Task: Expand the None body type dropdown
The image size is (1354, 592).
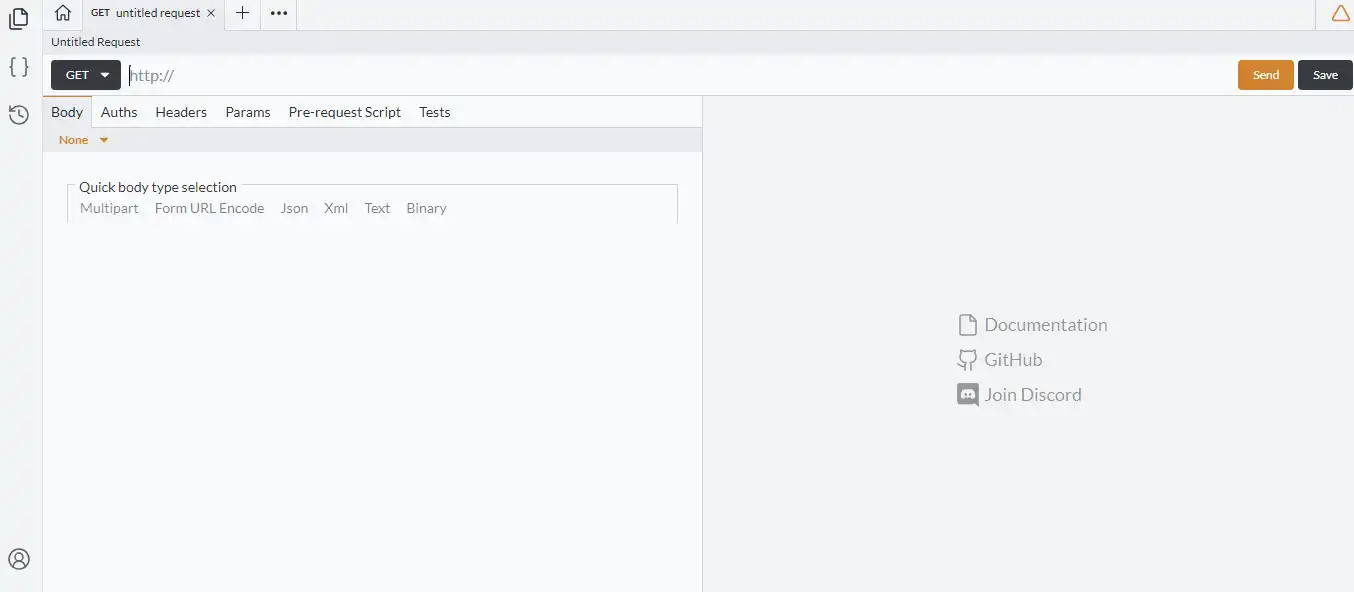Action: [x=83, y=140]
